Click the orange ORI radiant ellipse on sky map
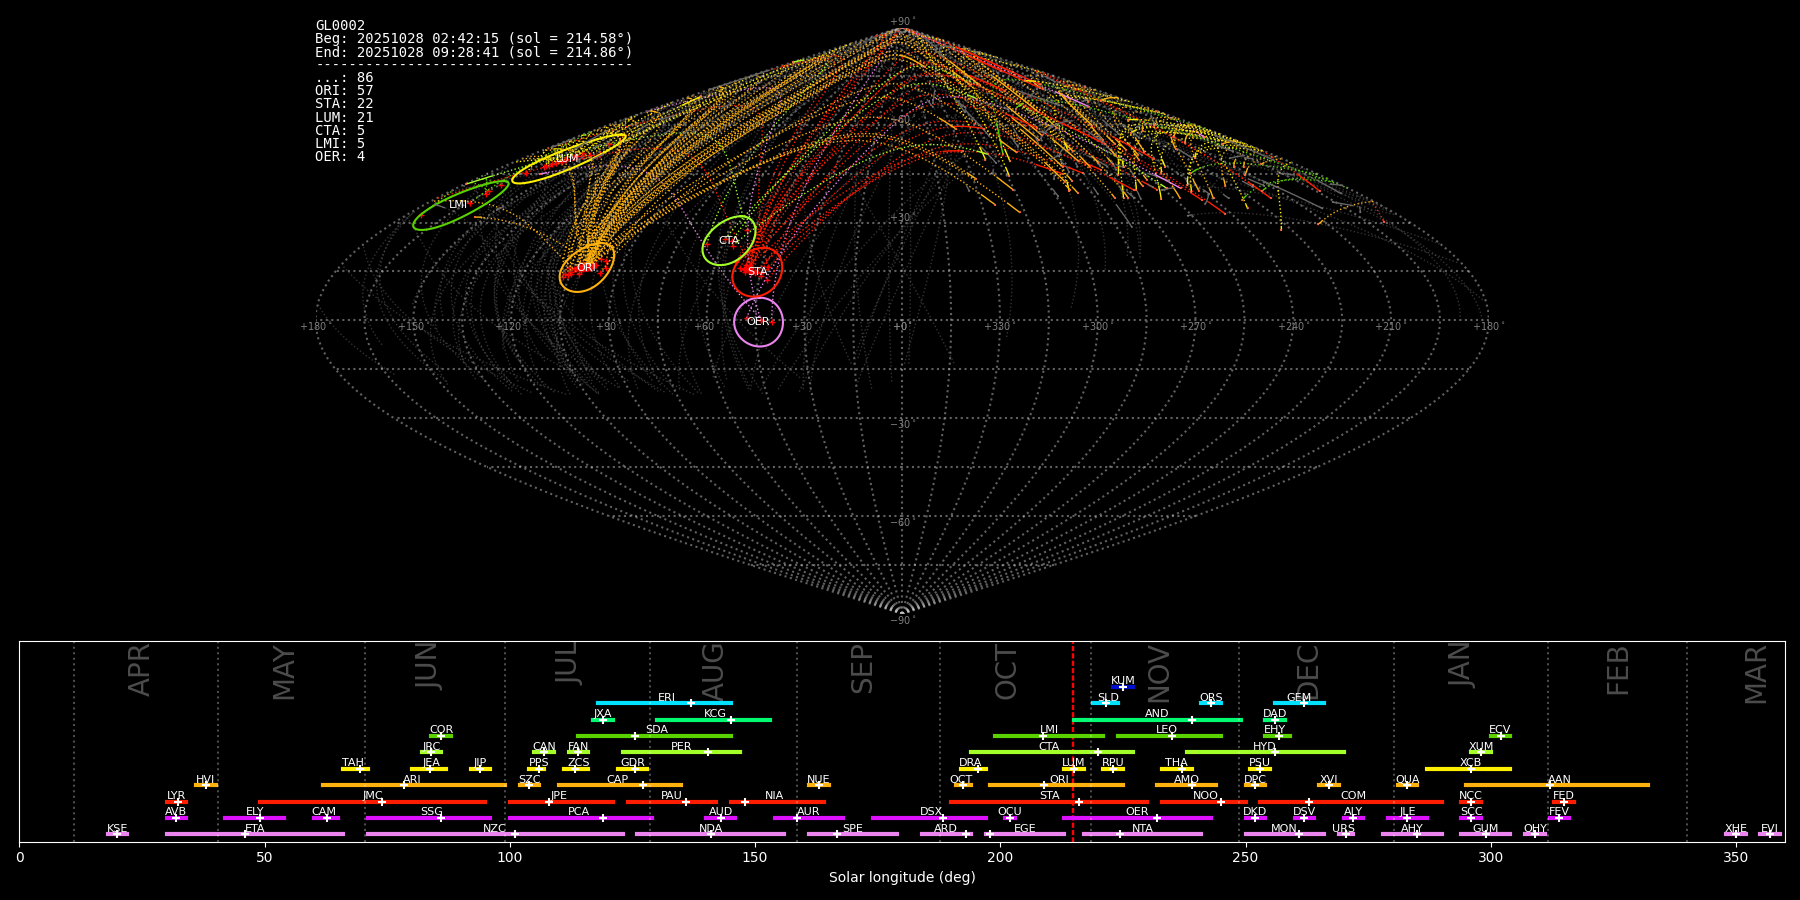The width and height of the screenshot is (1800, 900). coord(587,267)
